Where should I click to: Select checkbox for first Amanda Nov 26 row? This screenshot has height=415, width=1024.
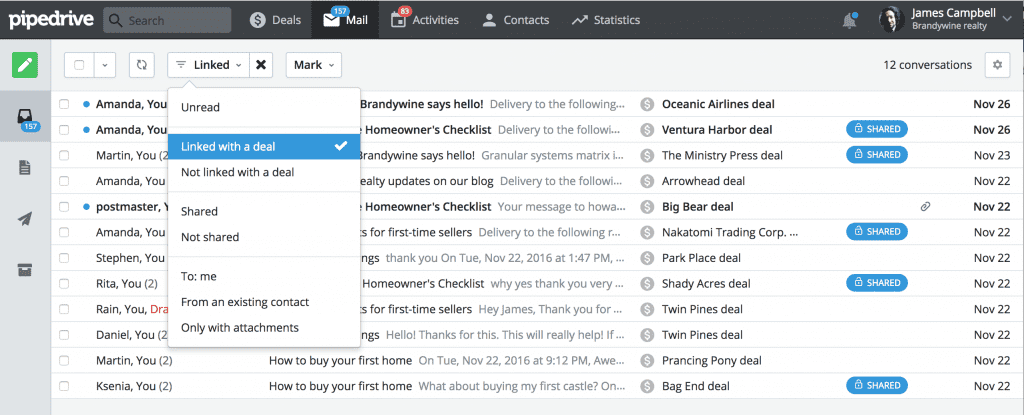(x=64, y=104)
